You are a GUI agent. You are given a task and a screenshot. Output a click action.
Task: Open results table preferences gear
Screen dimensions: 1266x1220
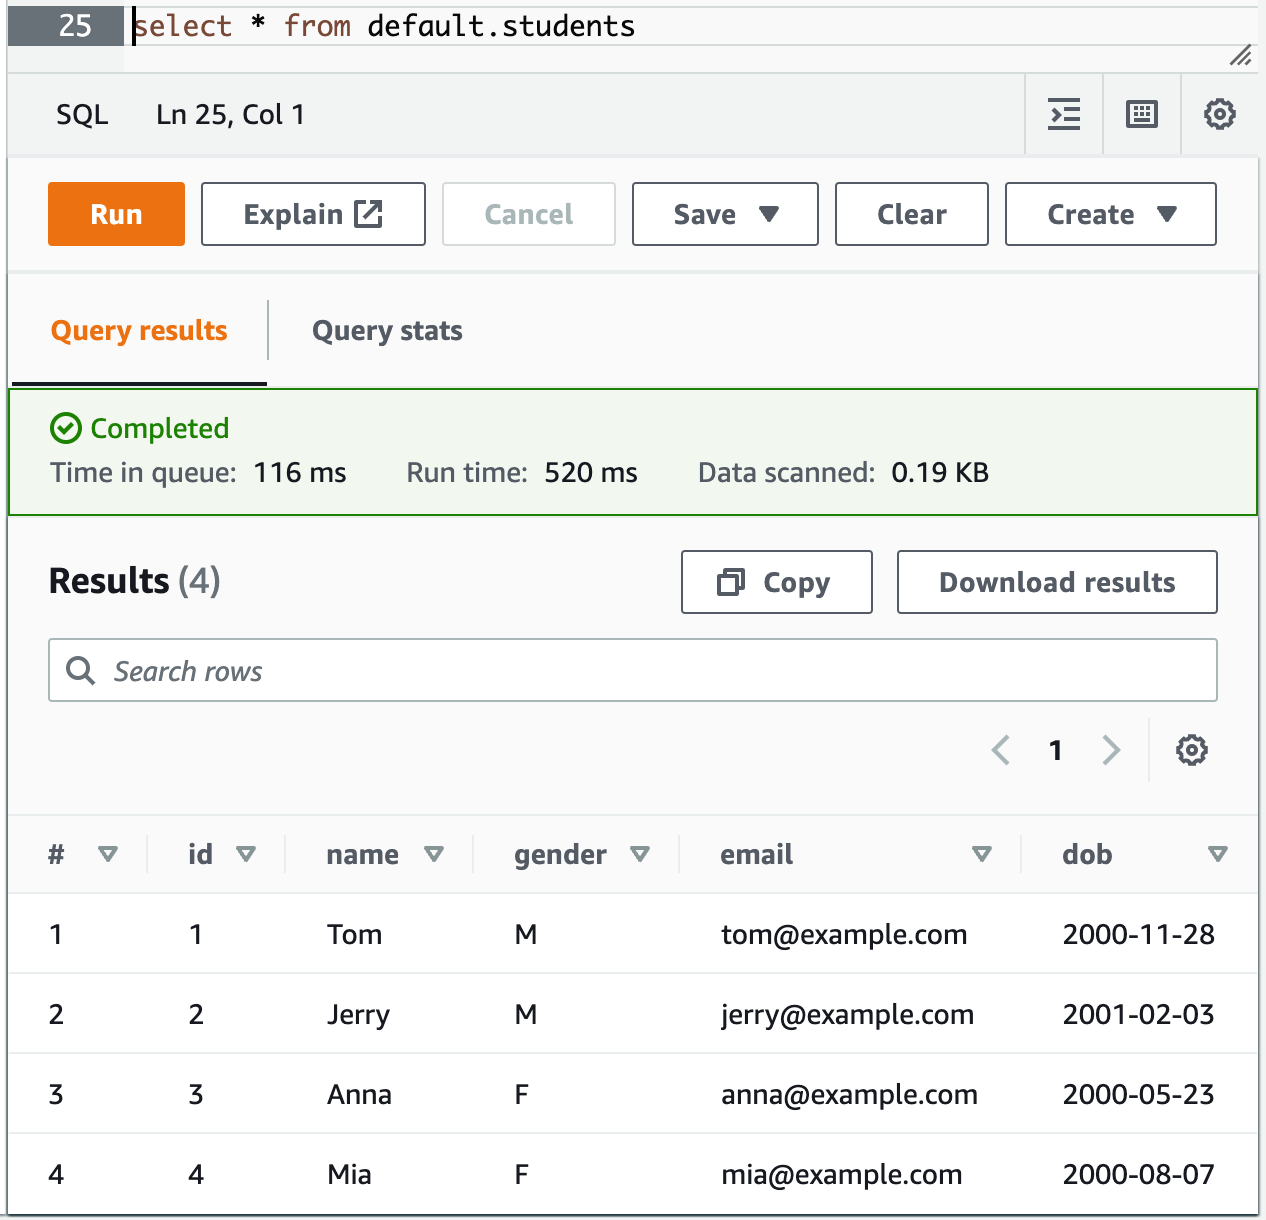click(x=1191, y=750)
